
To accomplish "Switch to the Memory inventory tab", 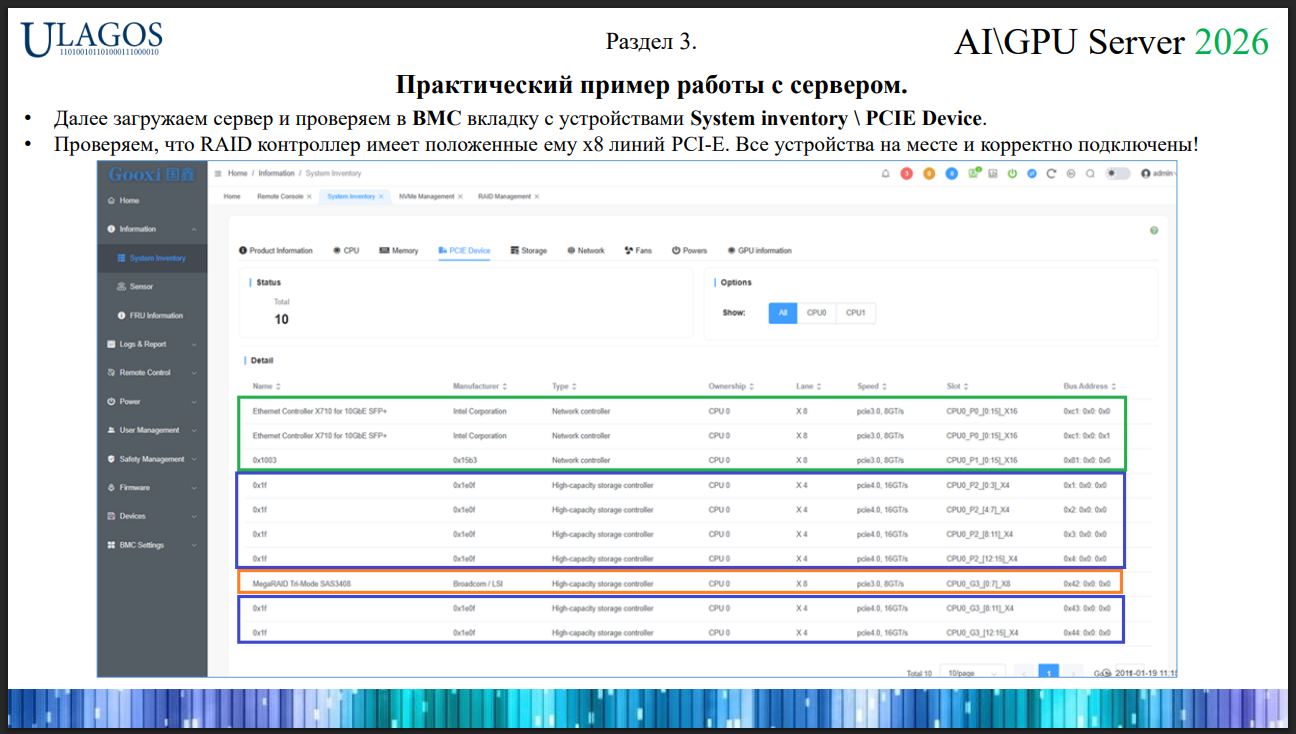I will point(399,250).
